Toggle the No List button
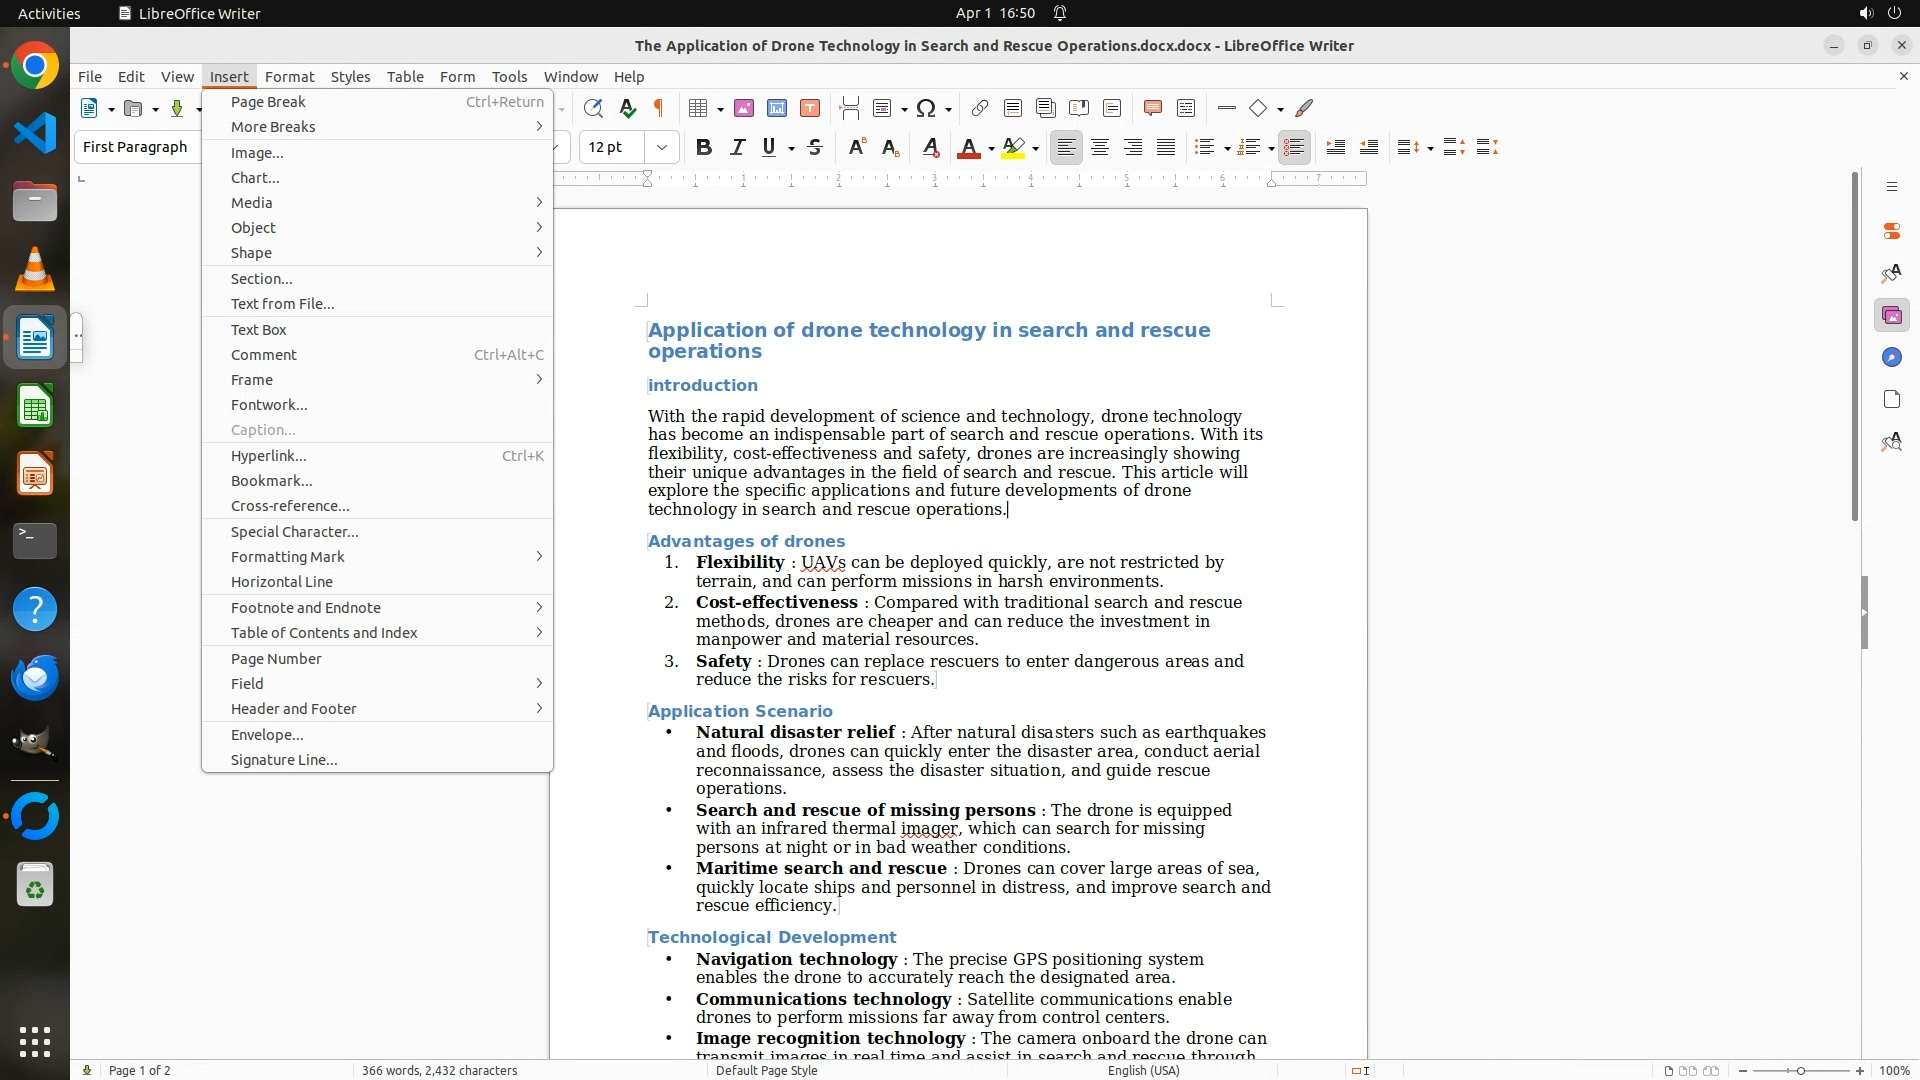 tap(1294, 148)
